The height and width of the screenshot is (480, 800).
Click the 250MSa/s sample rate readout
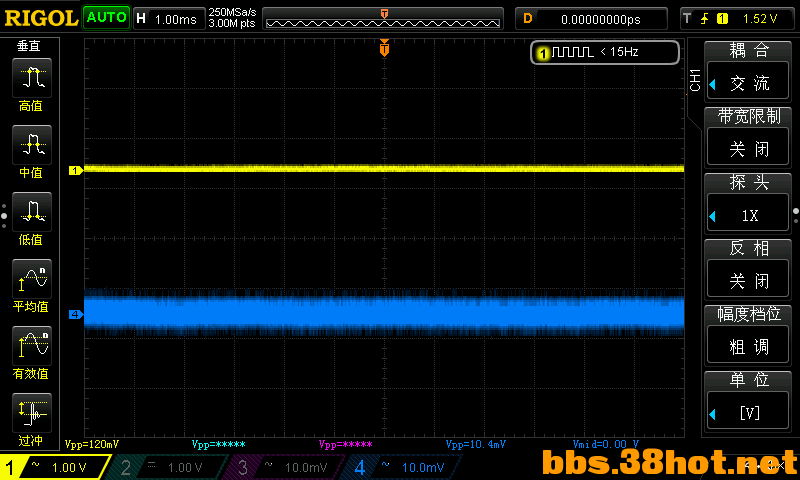point(232,13)
